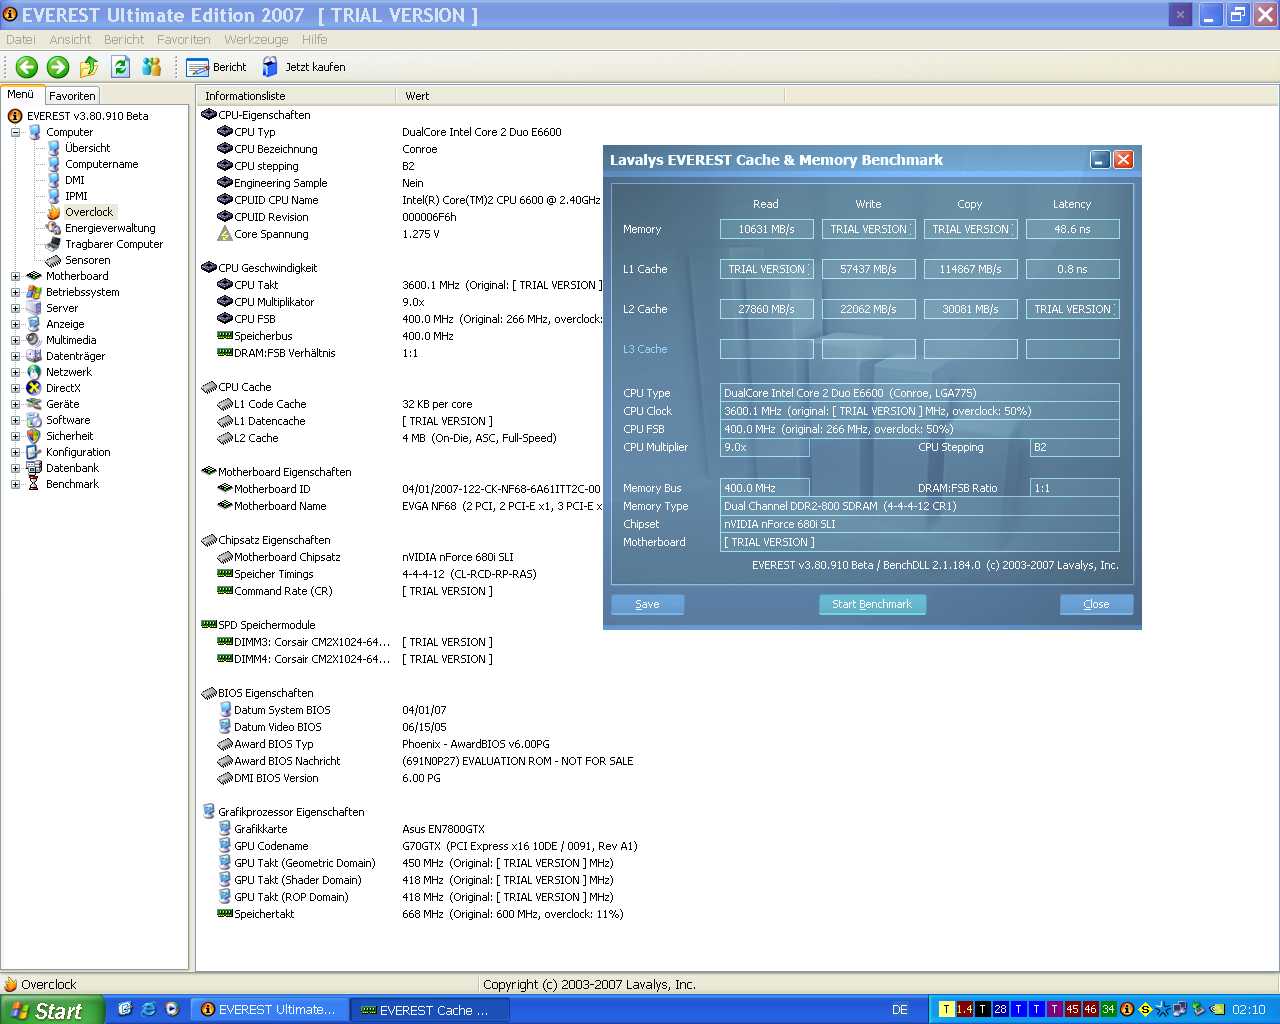Select Tragbarer Computer in the tree
The image size is (1280, 1024).
[x=114, y=244]
